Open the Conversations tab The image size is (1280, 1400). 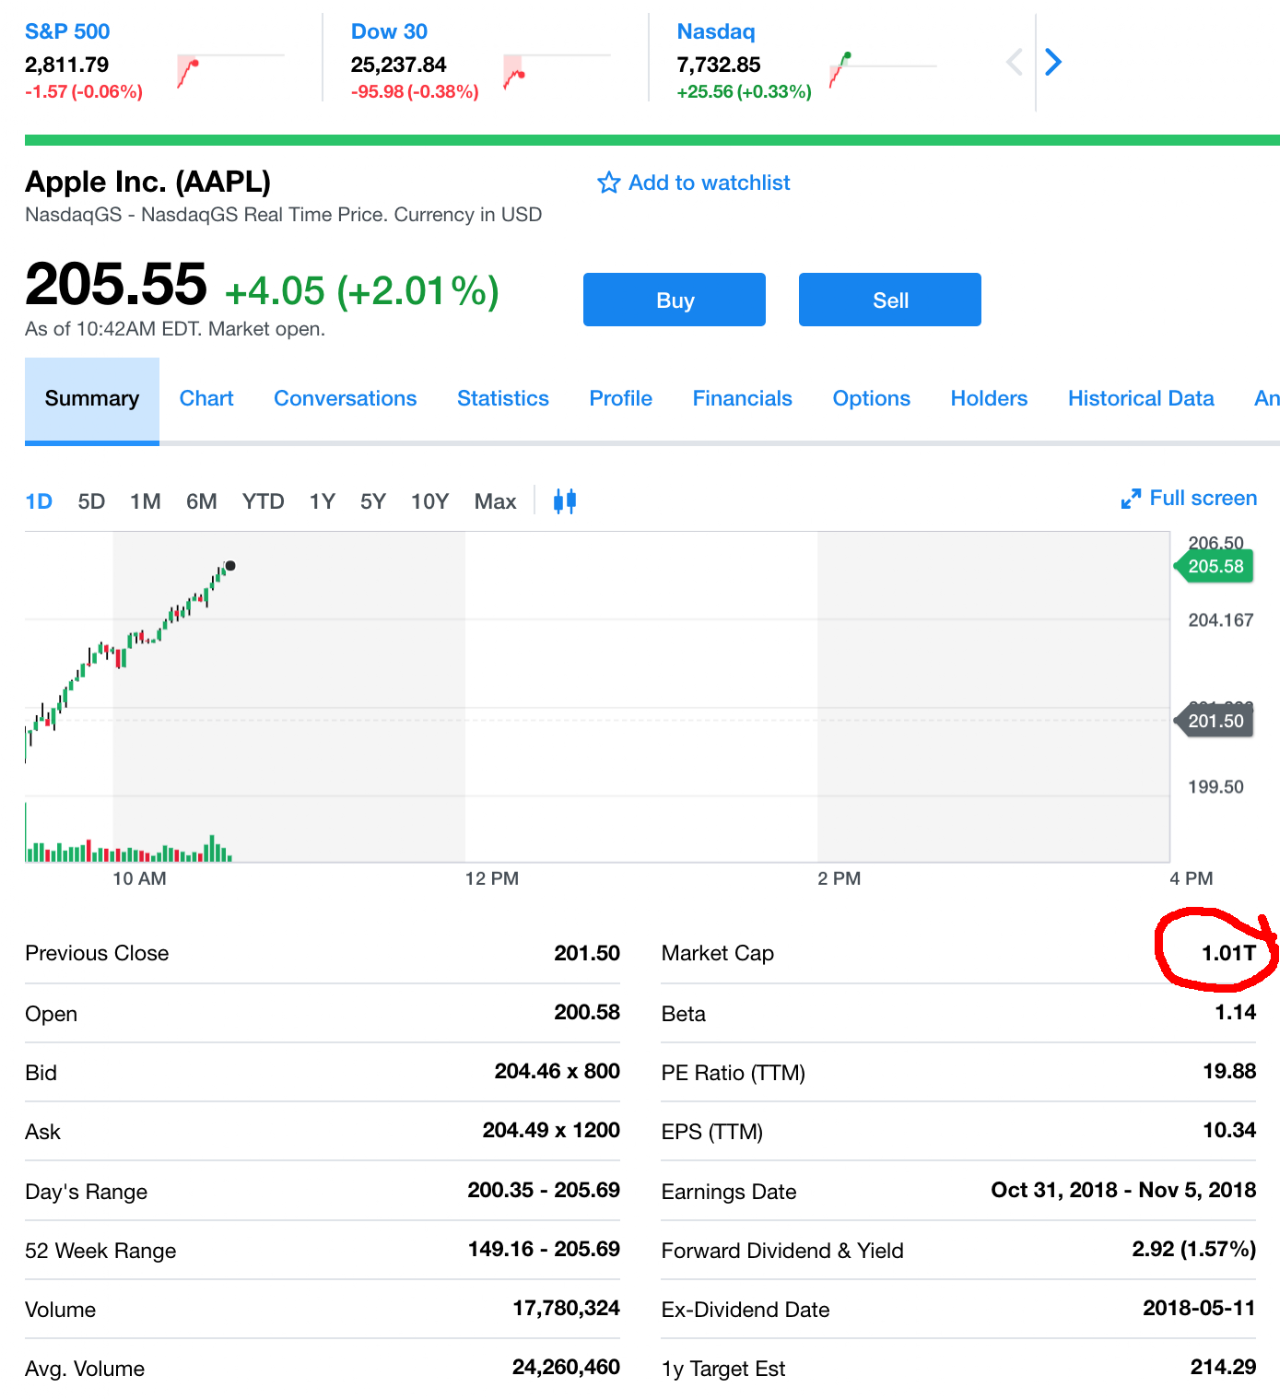pos(345,399)
